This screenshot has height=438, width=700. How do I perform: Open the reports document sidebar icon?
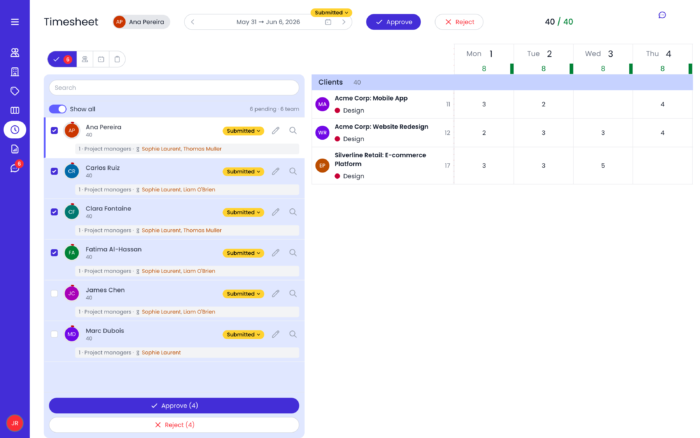(x=15, y=149)
